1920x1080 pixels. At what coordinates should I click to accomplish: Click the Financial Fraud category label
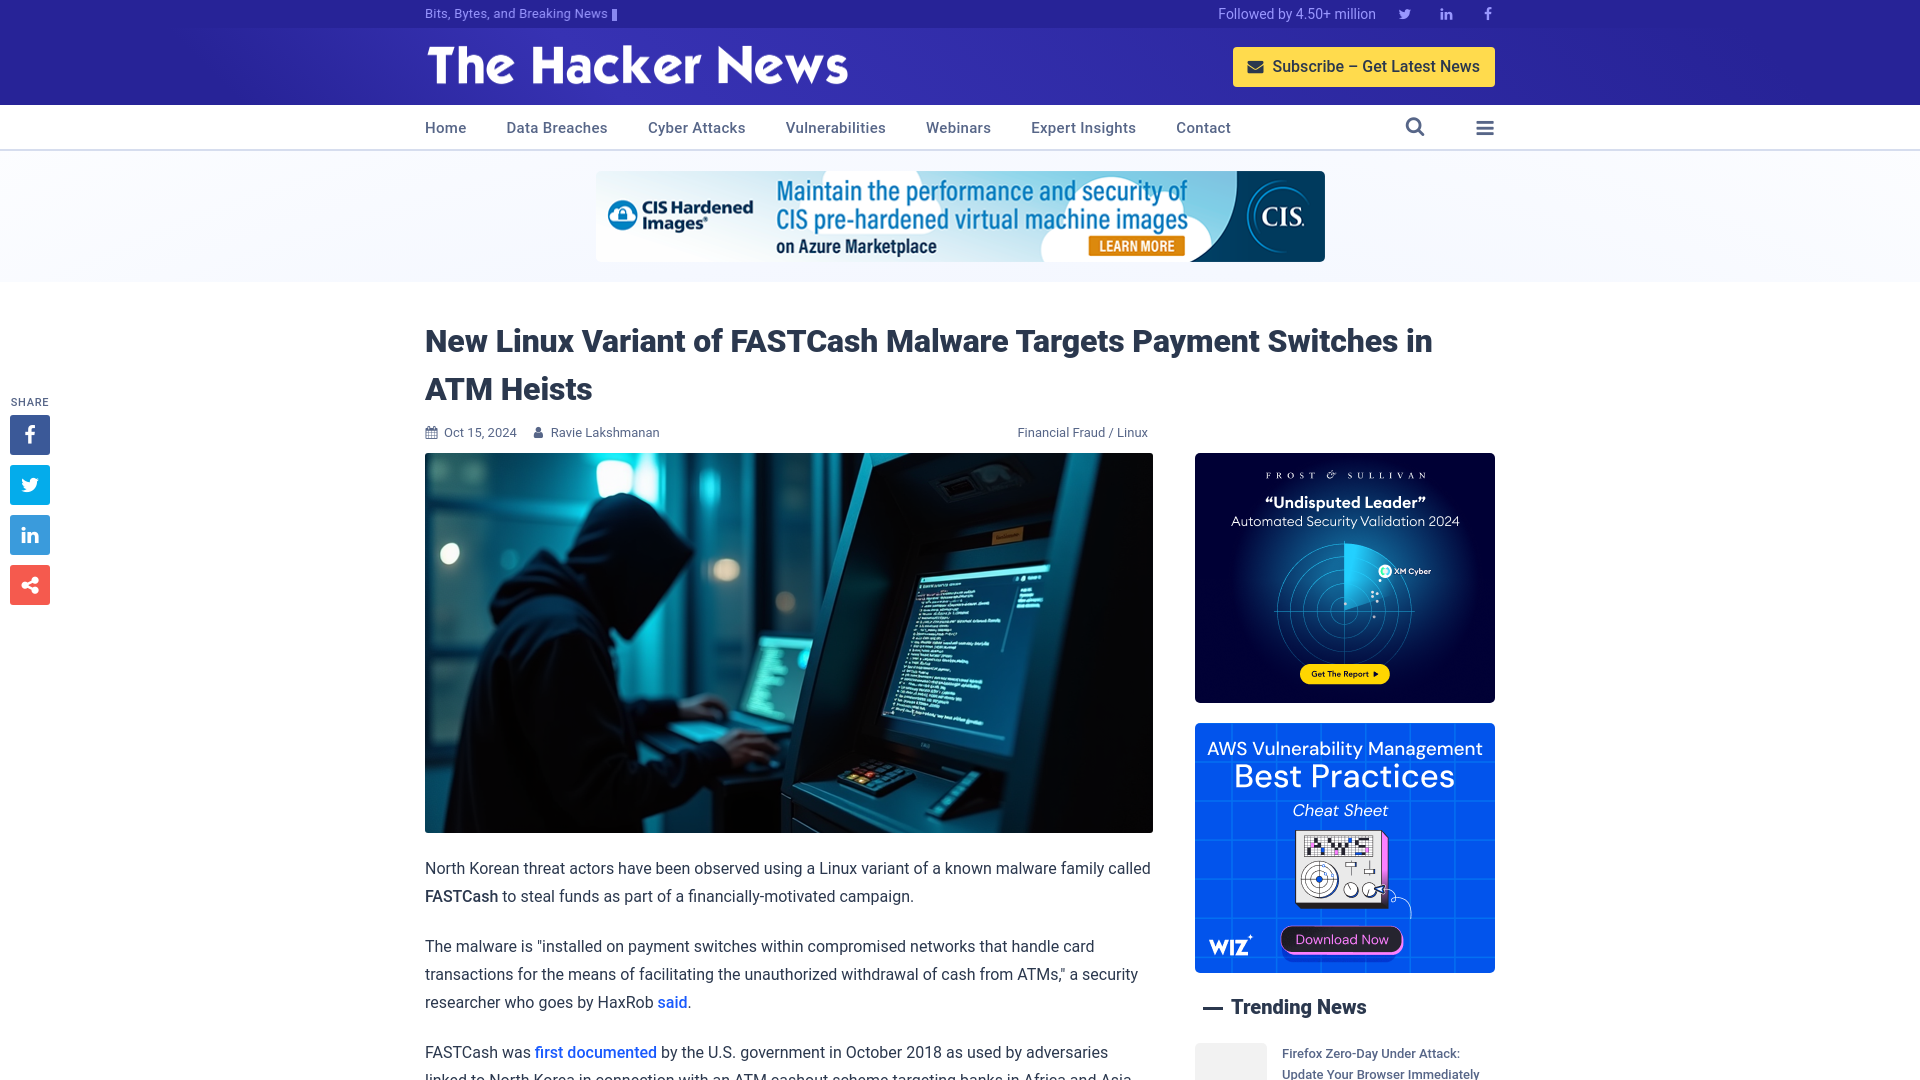click(1060, 431)
